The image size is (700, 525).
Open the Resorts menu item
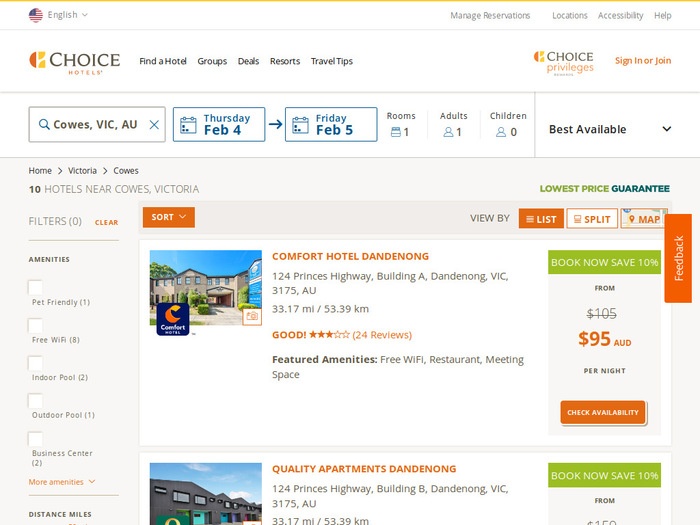coord(285,61)
